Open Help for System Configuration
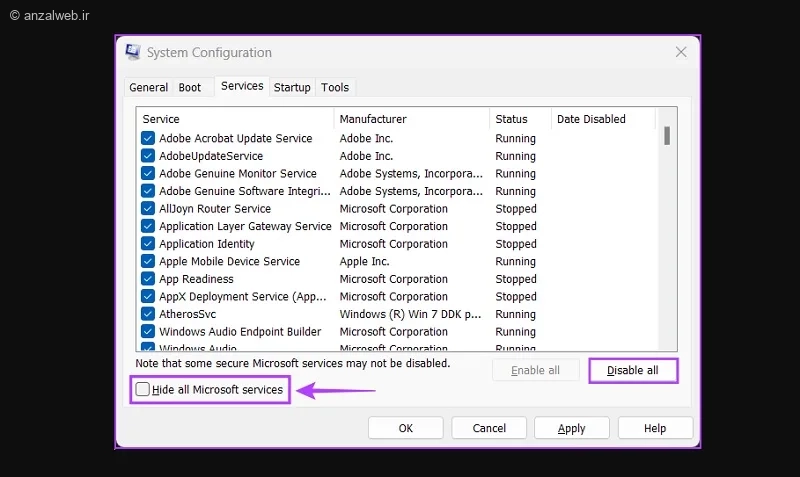The width and height of the screenshot is (800, 477). coord(655,428)
